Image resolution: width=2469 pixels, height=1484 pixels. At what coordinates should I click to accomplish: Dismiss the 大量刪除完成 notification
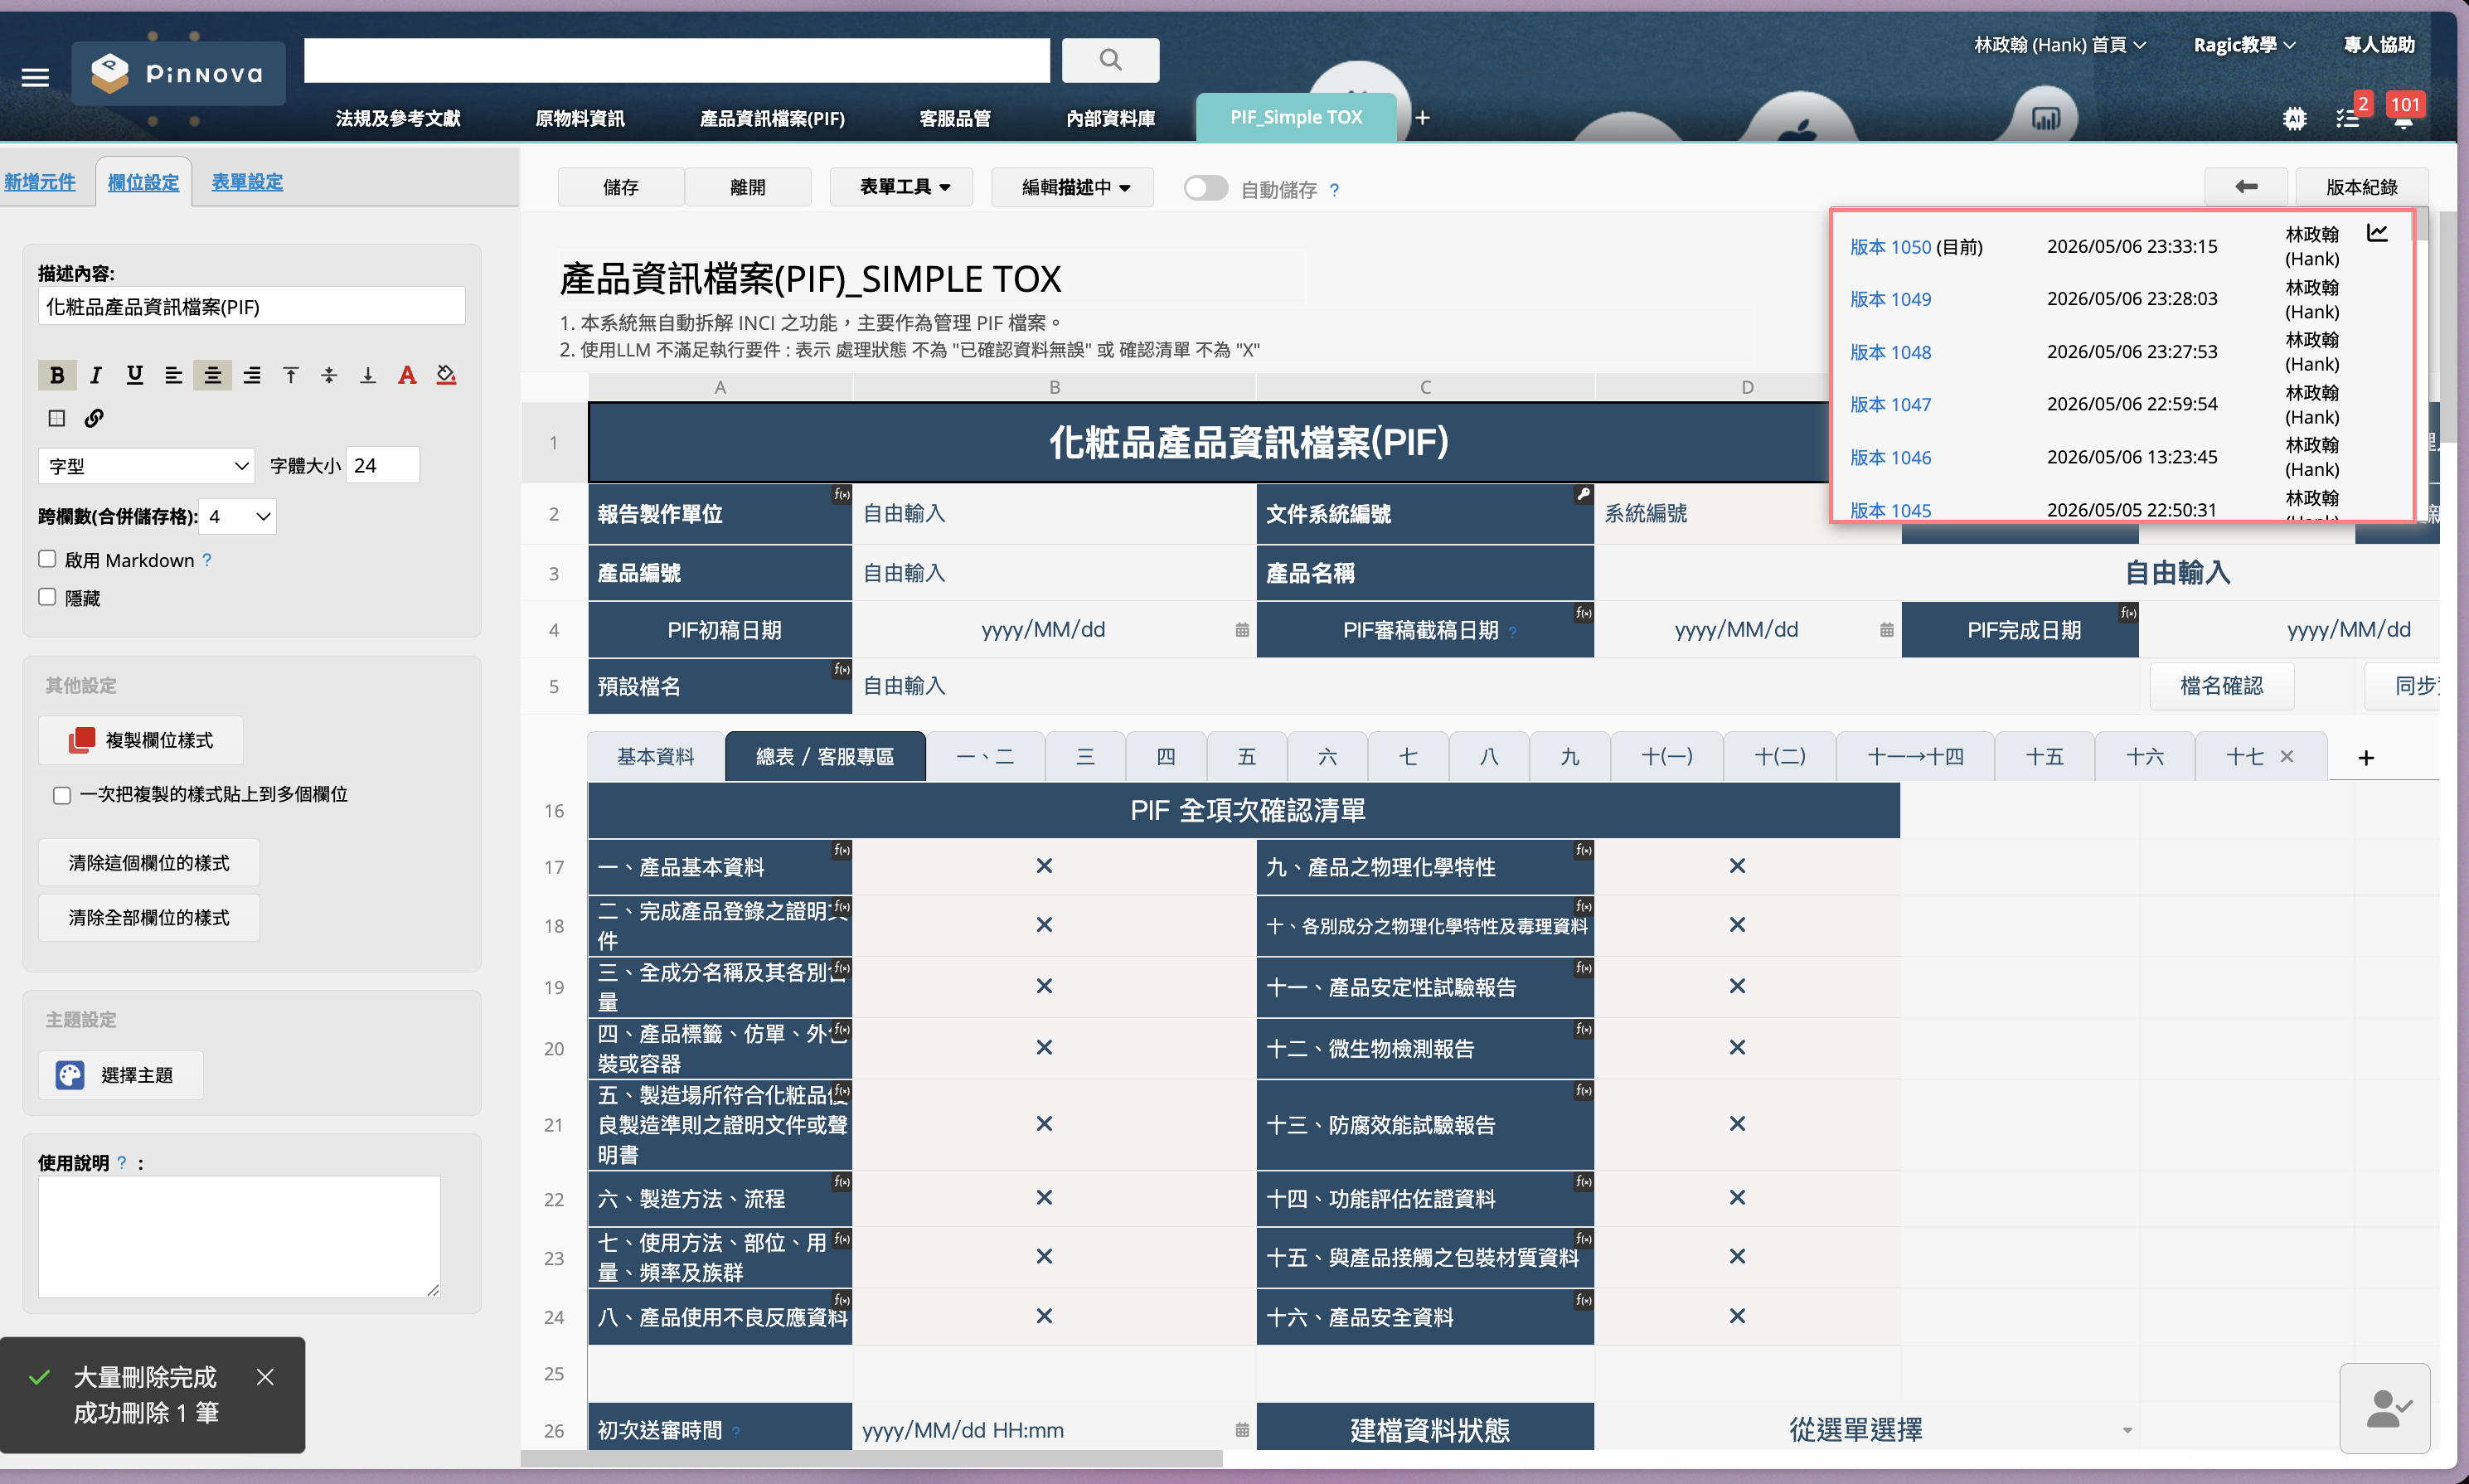point(265,1377)
